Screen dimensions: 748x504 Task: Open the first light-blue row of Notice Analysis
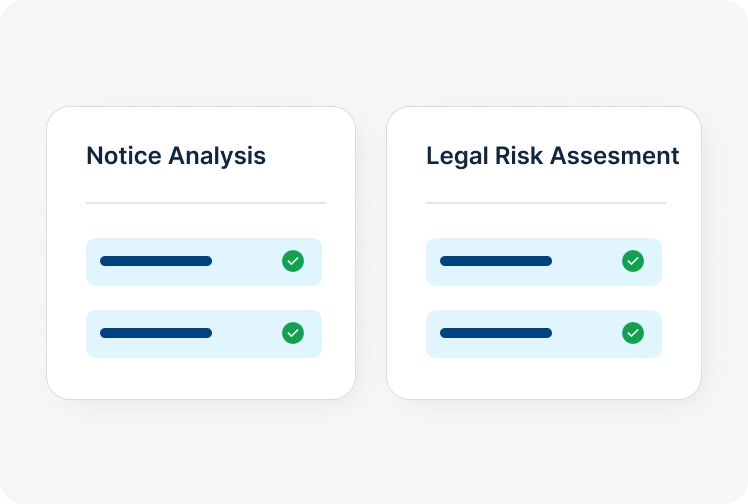click(x=240, y=262)
